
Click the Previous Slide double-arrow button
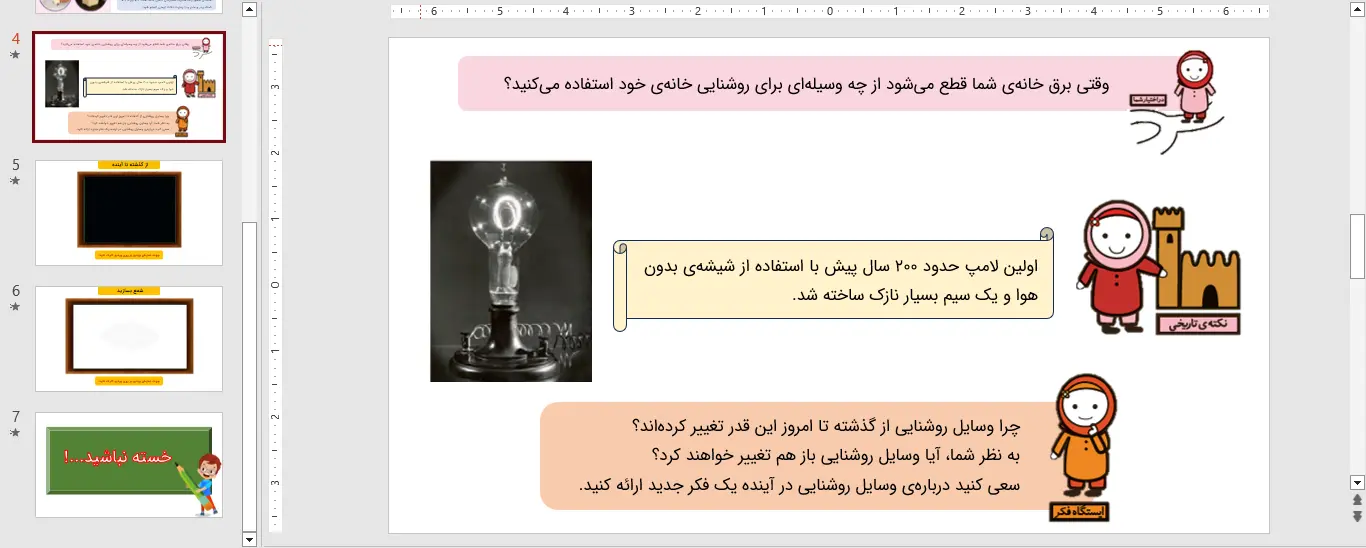pyautogui.click(x=1357, y=499)
